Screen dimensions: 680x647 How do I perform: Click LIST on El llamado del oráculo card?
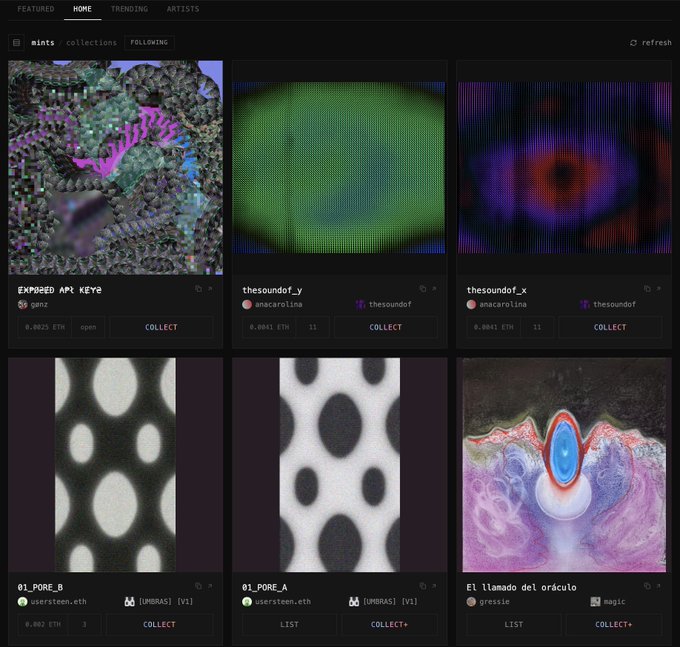[513, 624]
